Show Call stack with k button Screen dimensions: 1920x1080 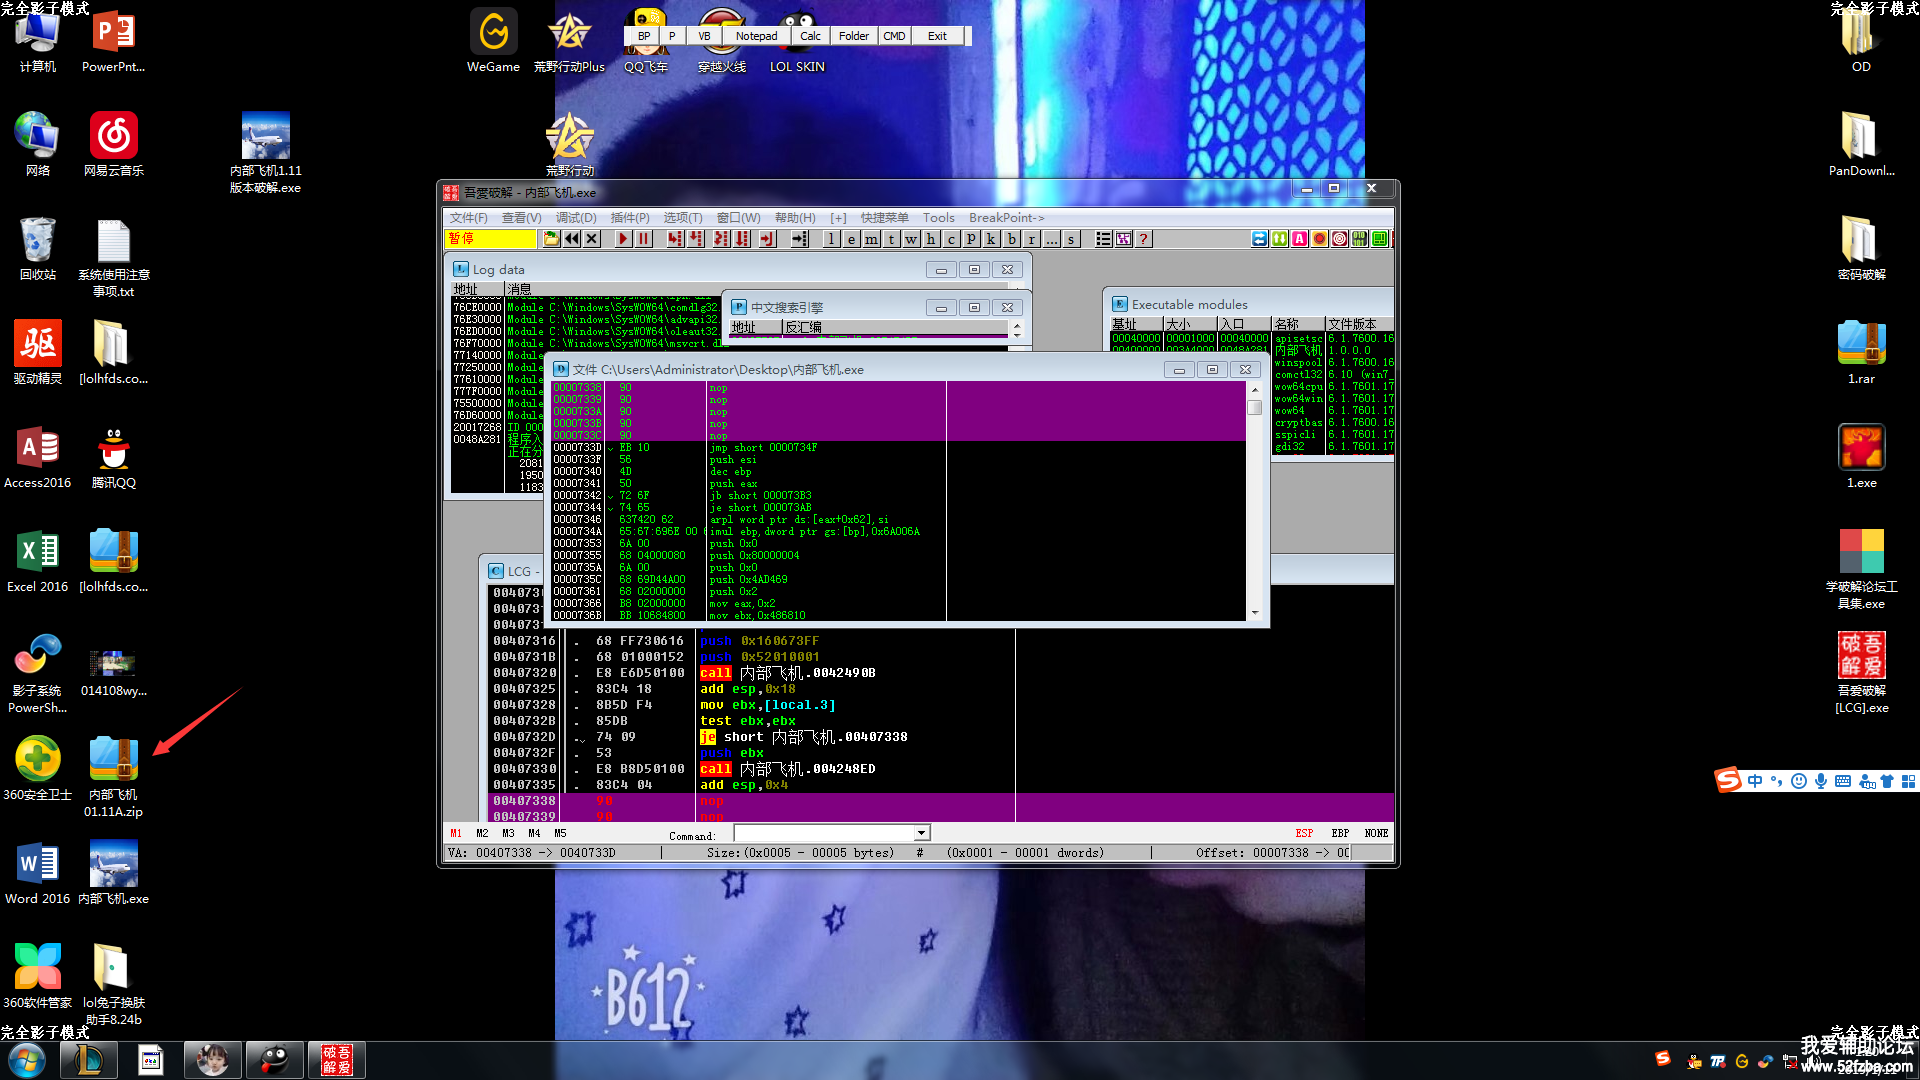coord(991,239)
